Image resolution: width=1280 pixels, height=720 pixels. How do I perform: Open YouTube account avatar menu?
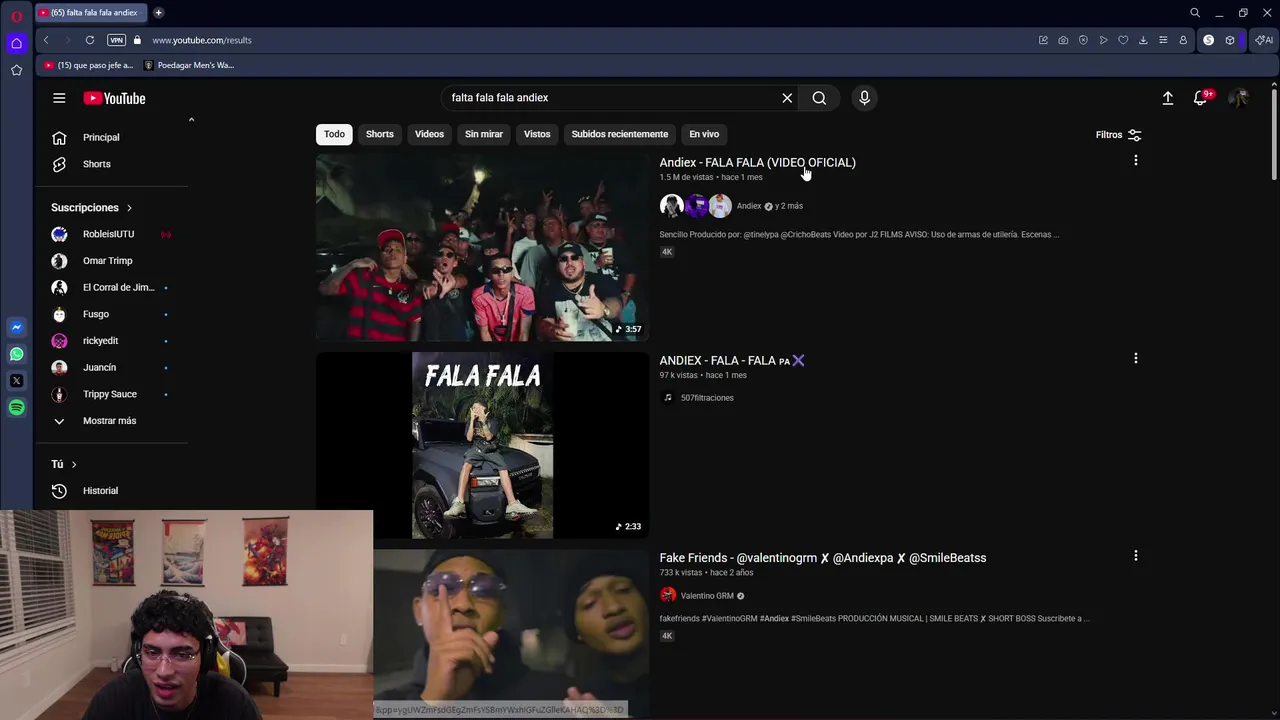click(x=1238, y=98)
